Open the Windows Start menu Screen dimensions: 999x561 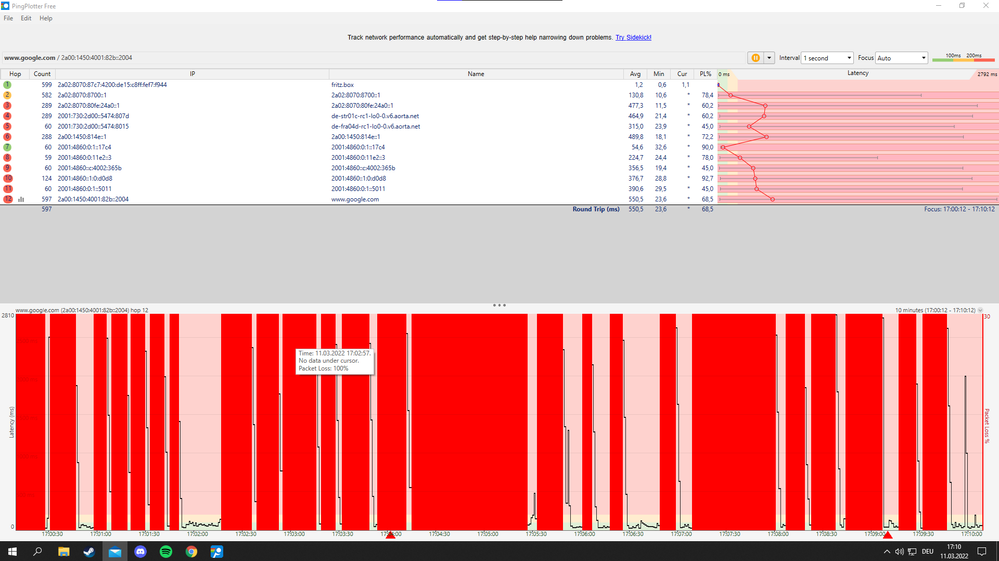[12, 551]
